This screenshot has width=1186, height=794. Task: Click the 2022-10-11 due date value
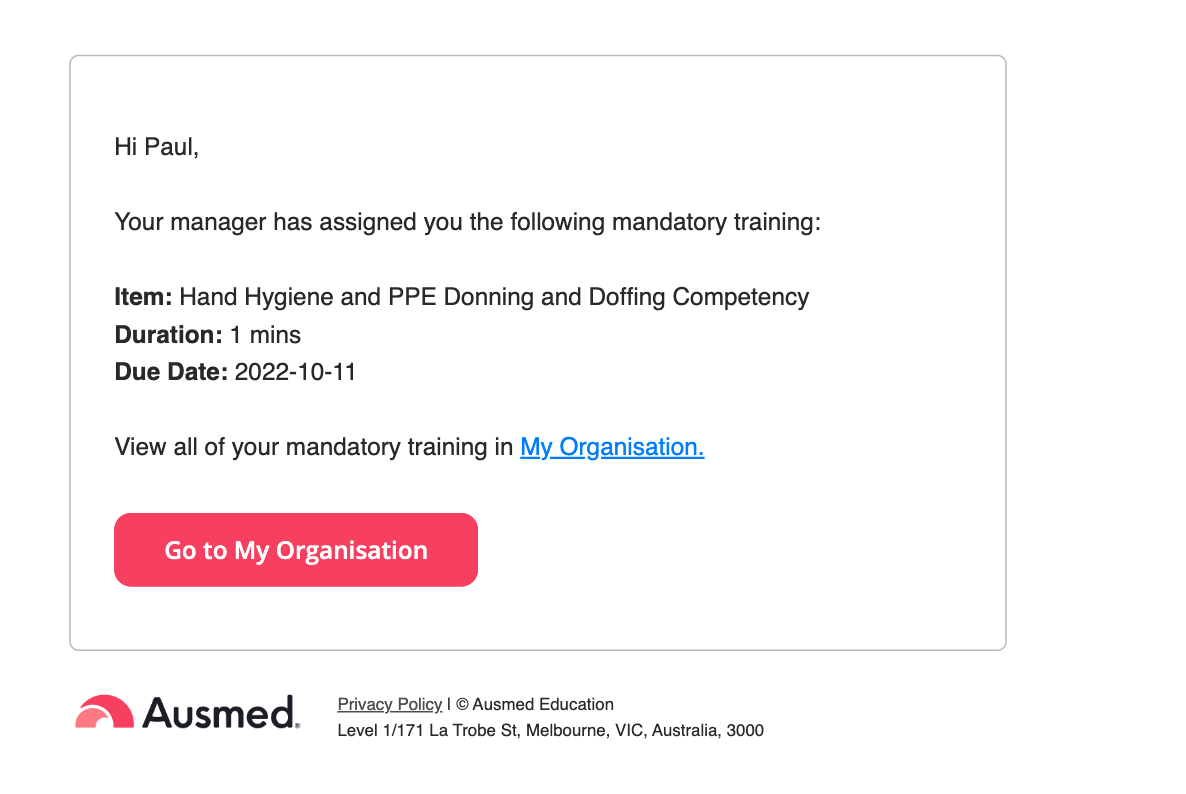click(295, 372)
